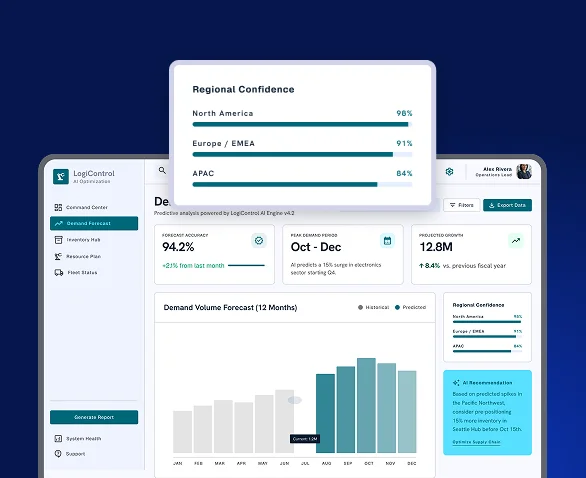This screenshot has width=586, height=478.
Task: Go to Inventory Hub in sidebar
Action: pos(94,240)
